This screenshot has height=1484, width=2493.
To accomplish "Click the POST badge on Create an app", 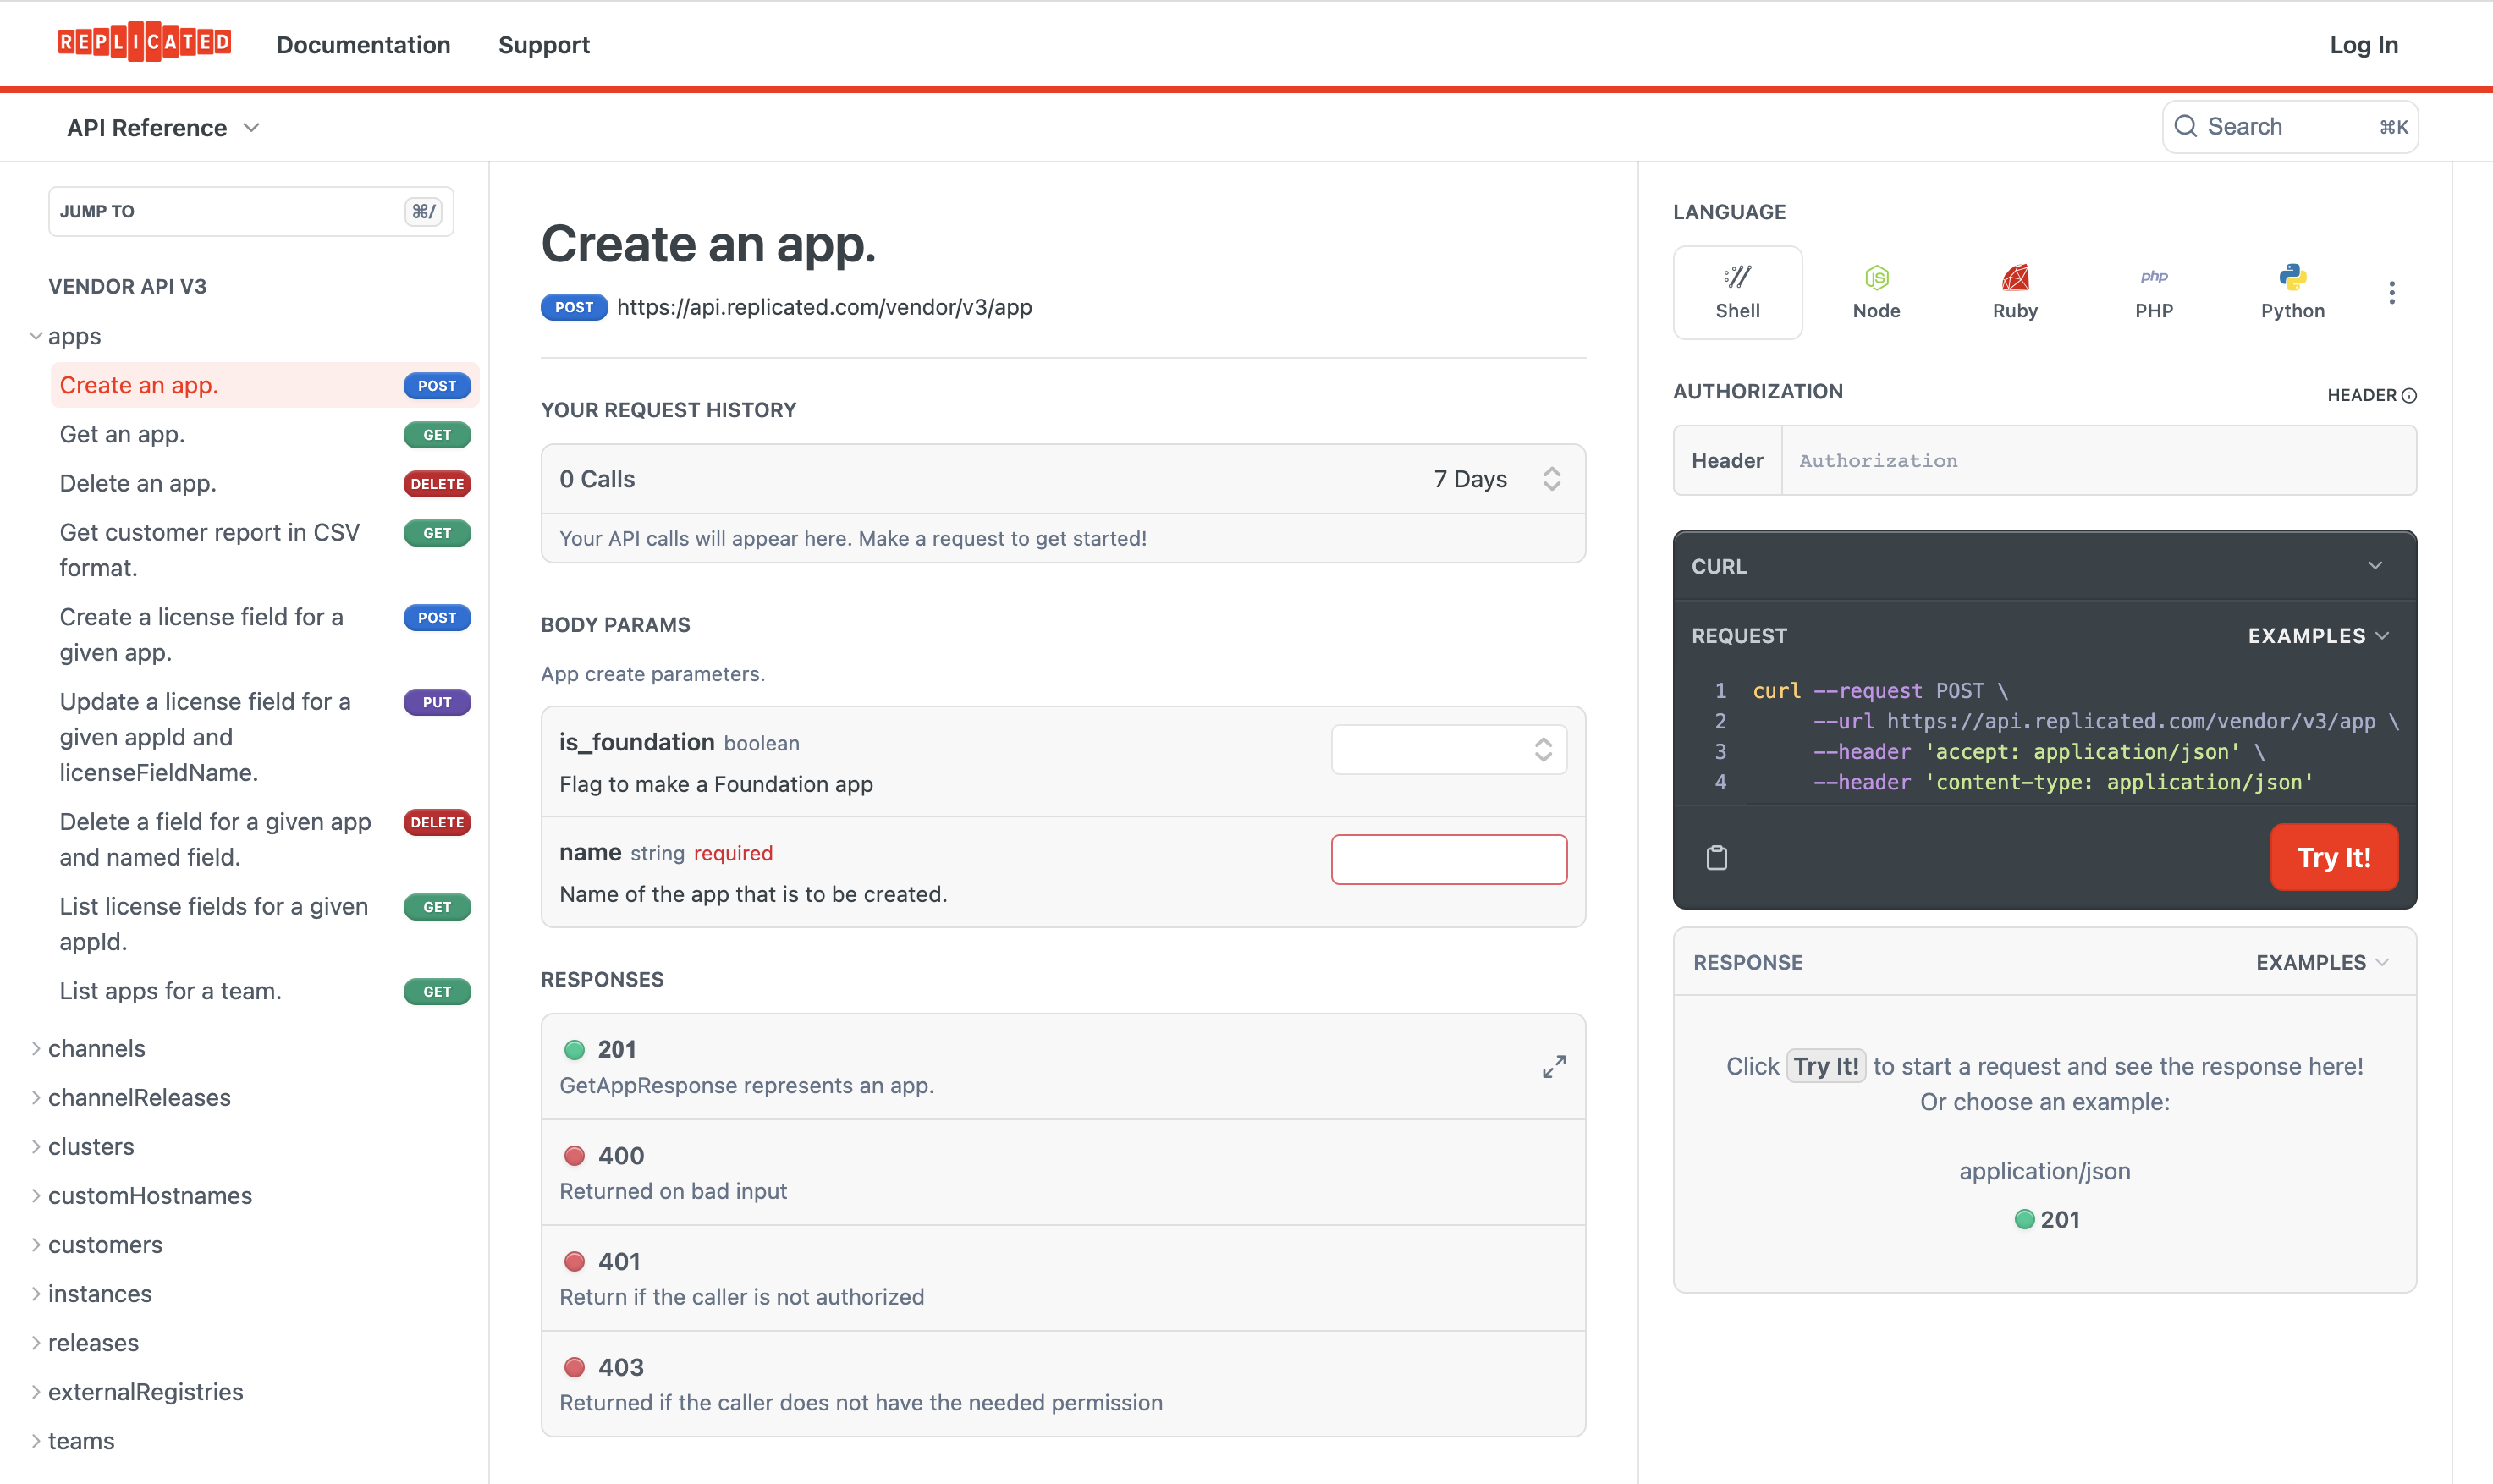I will (437, 385).
